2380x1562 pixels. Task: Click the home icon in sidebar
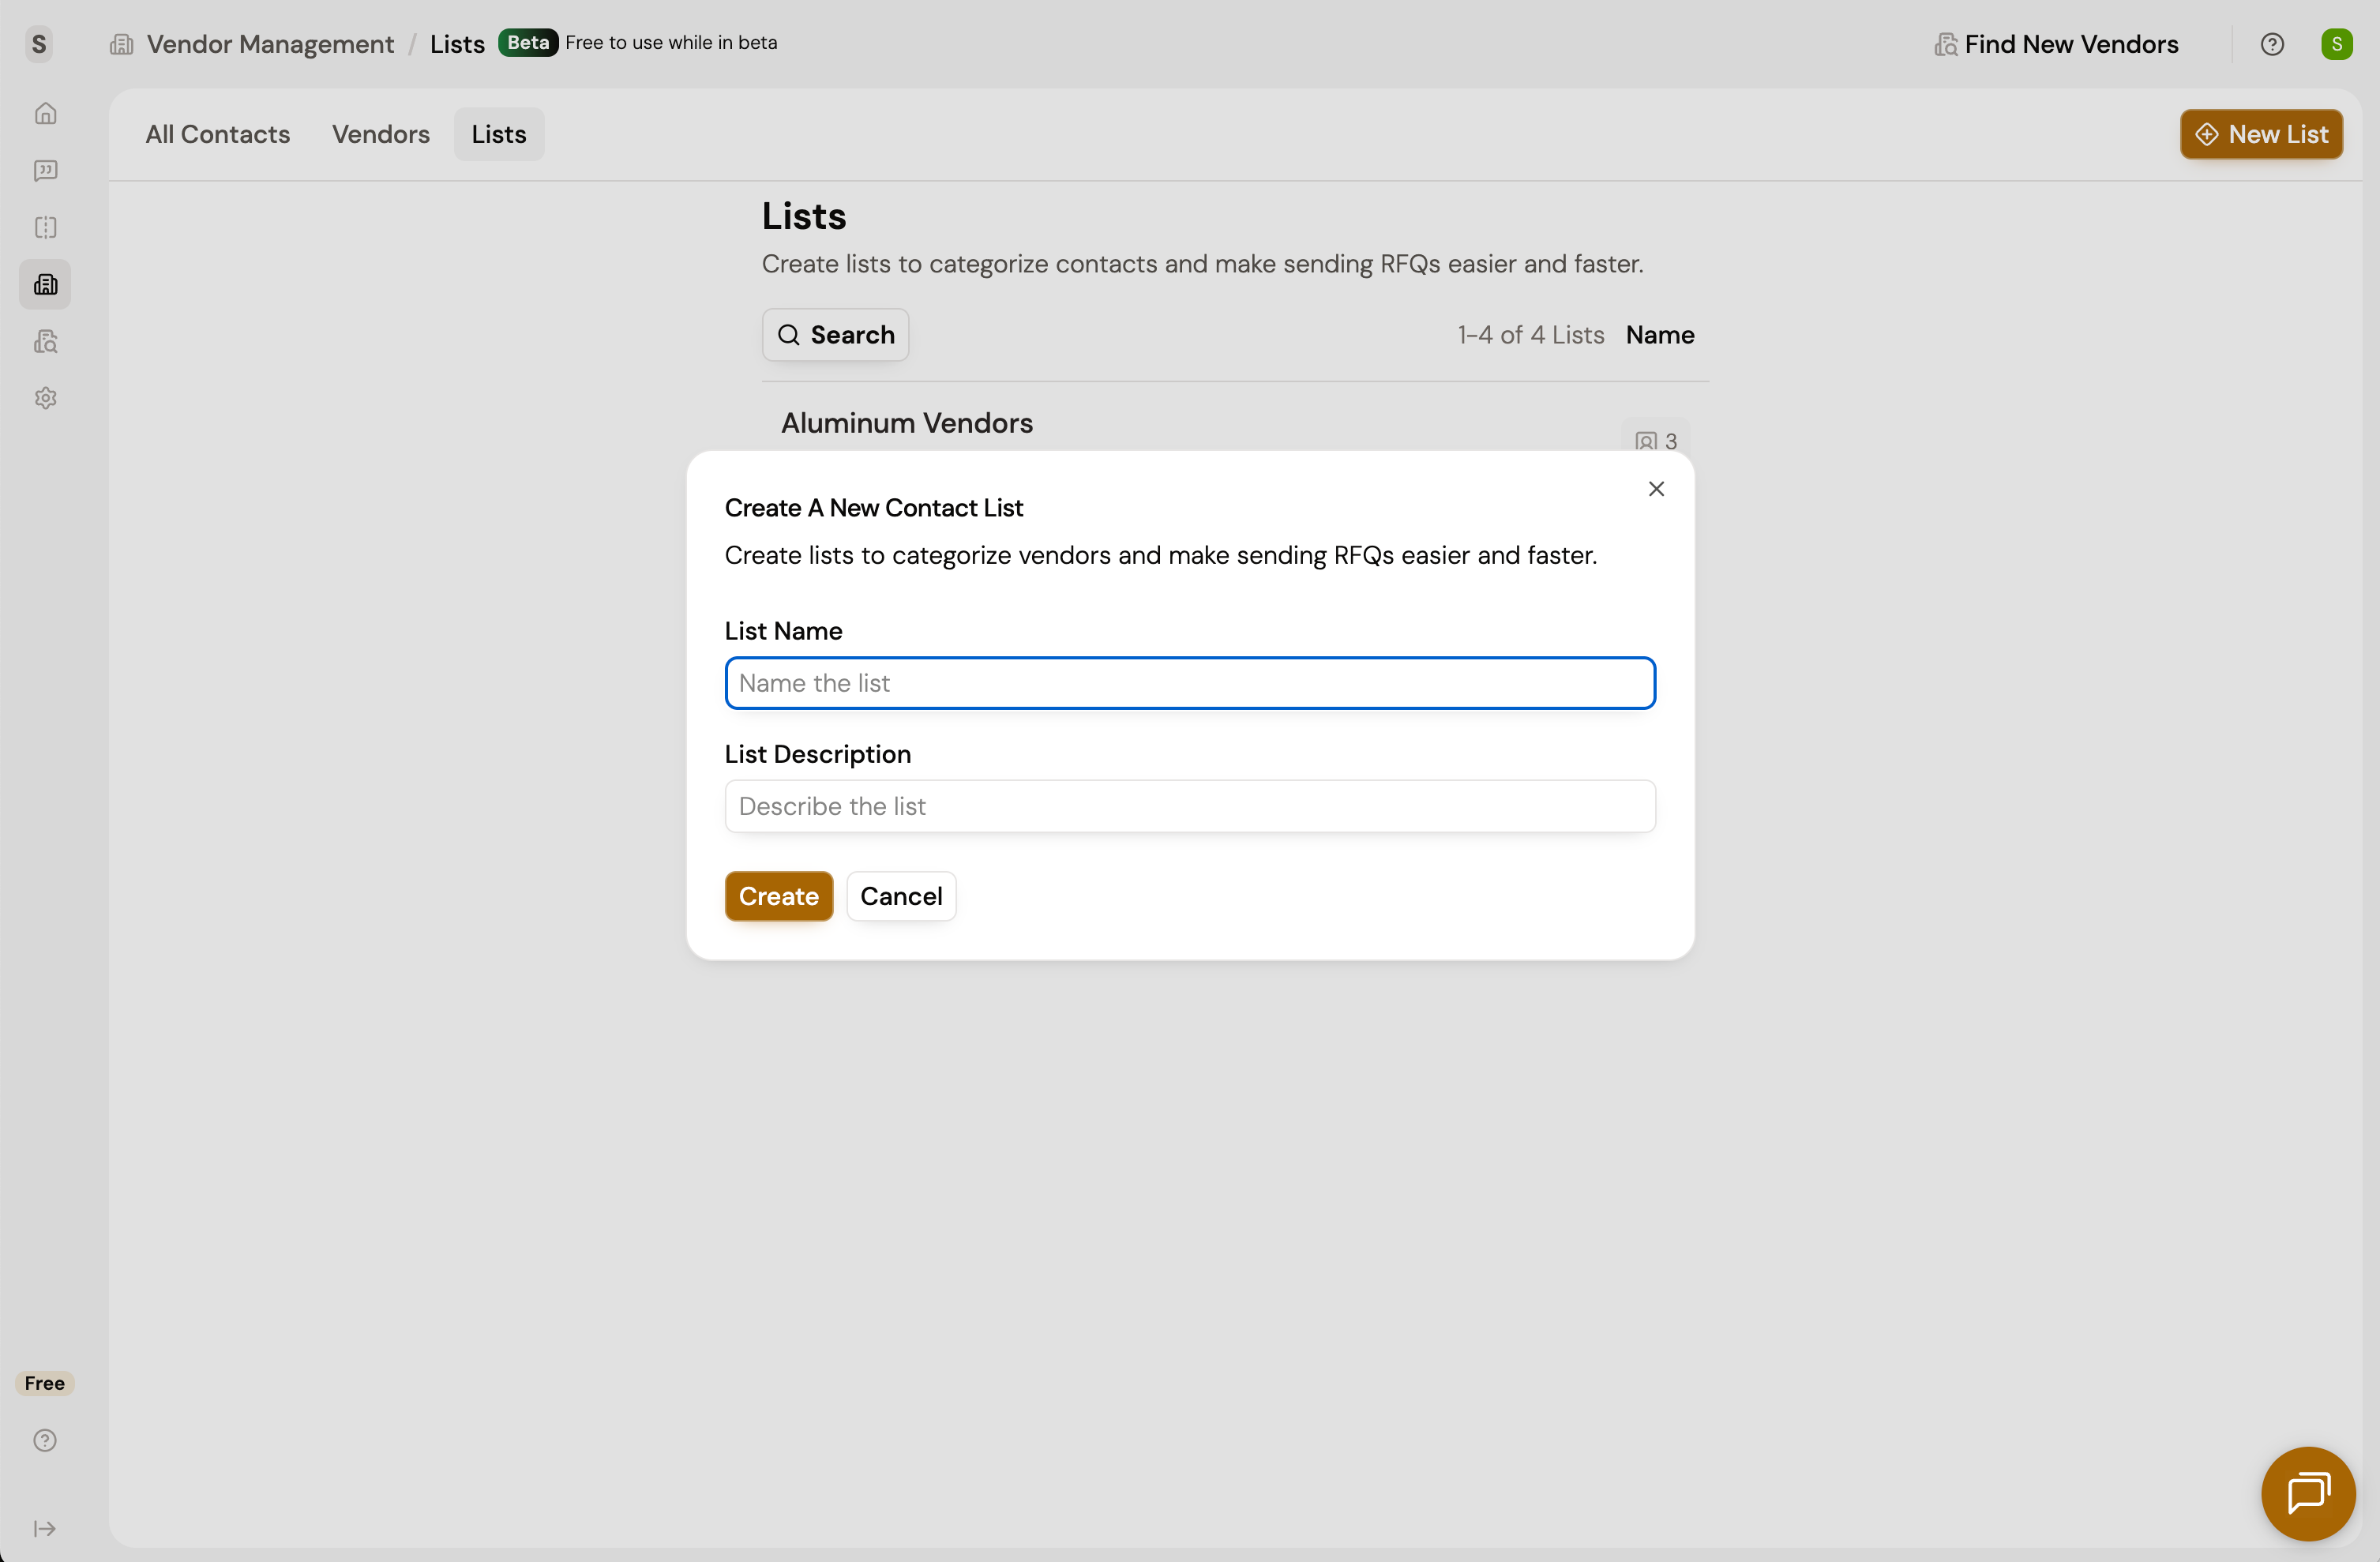[45, 114]
